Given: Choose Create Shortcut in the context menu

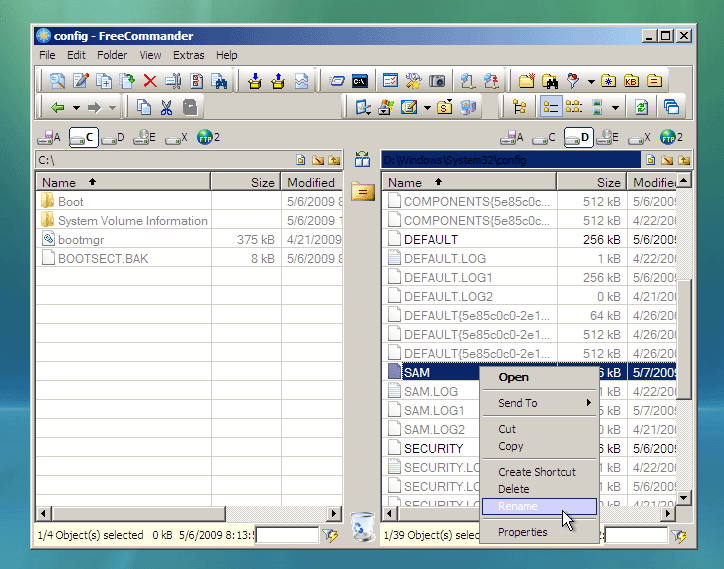Looking at the screenshot, I should coord(539,472).
